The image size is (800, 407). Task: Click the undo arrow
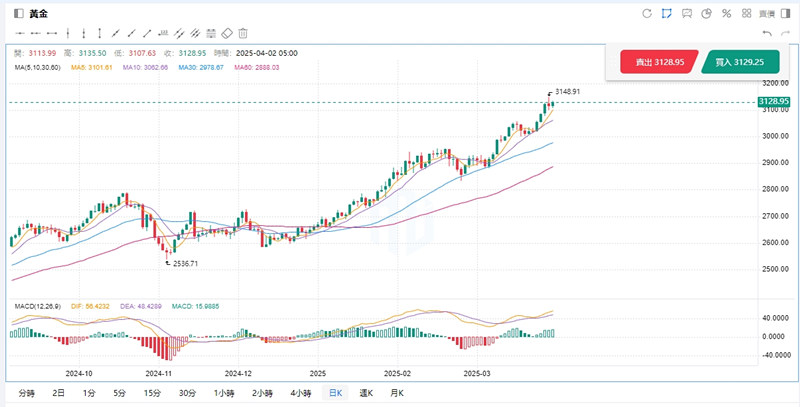point(767,33)
